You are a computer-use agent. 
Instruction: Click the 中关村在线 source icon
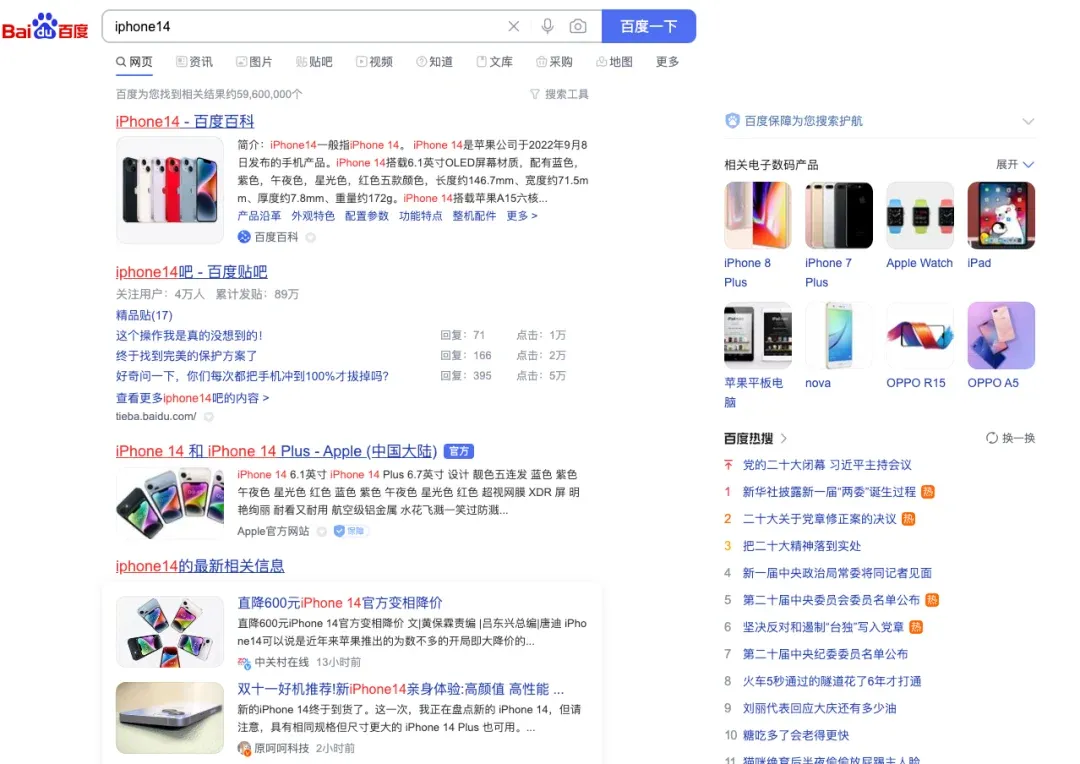(x=244, y=663)
